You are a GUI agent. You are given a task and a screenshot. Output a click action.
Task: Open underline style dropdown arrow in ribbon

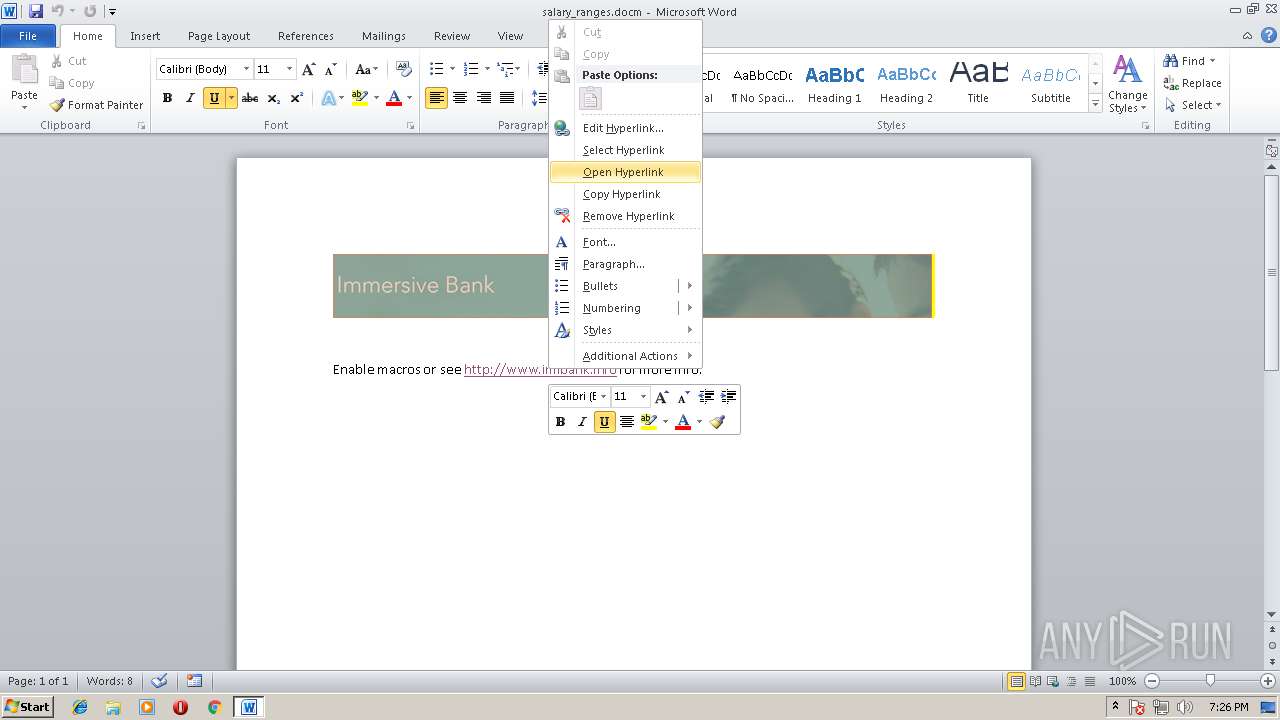click(231, 98)
